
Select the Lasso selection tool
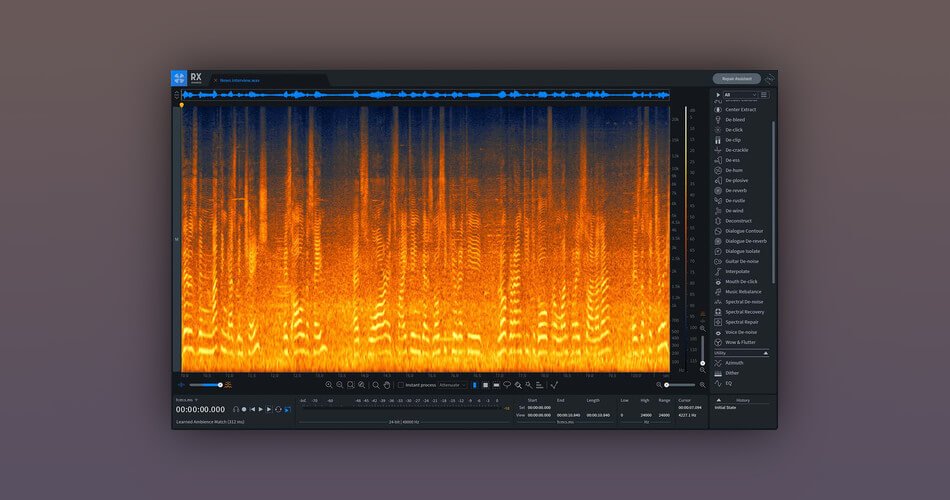coord(507,385)
